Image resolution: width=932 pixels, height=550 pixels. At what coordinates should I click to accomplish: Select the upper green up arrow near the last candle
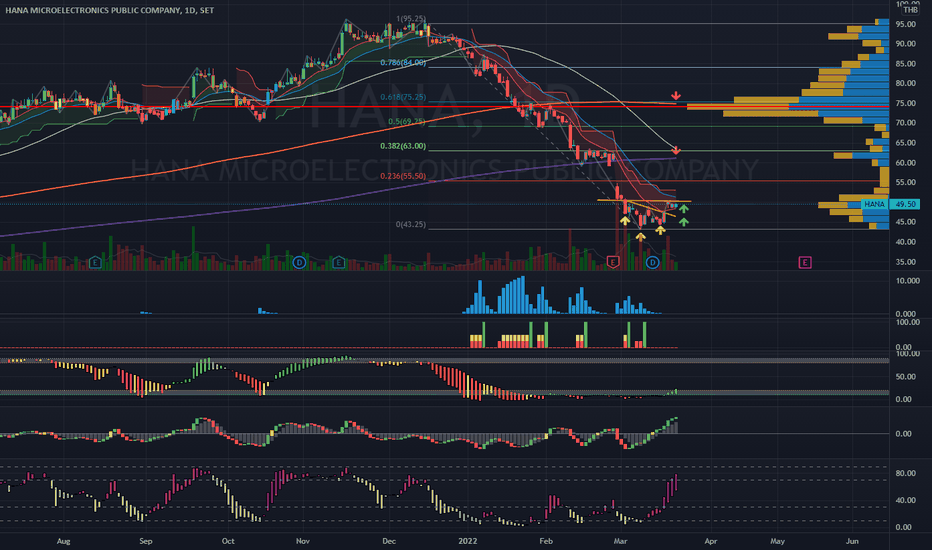684,209
